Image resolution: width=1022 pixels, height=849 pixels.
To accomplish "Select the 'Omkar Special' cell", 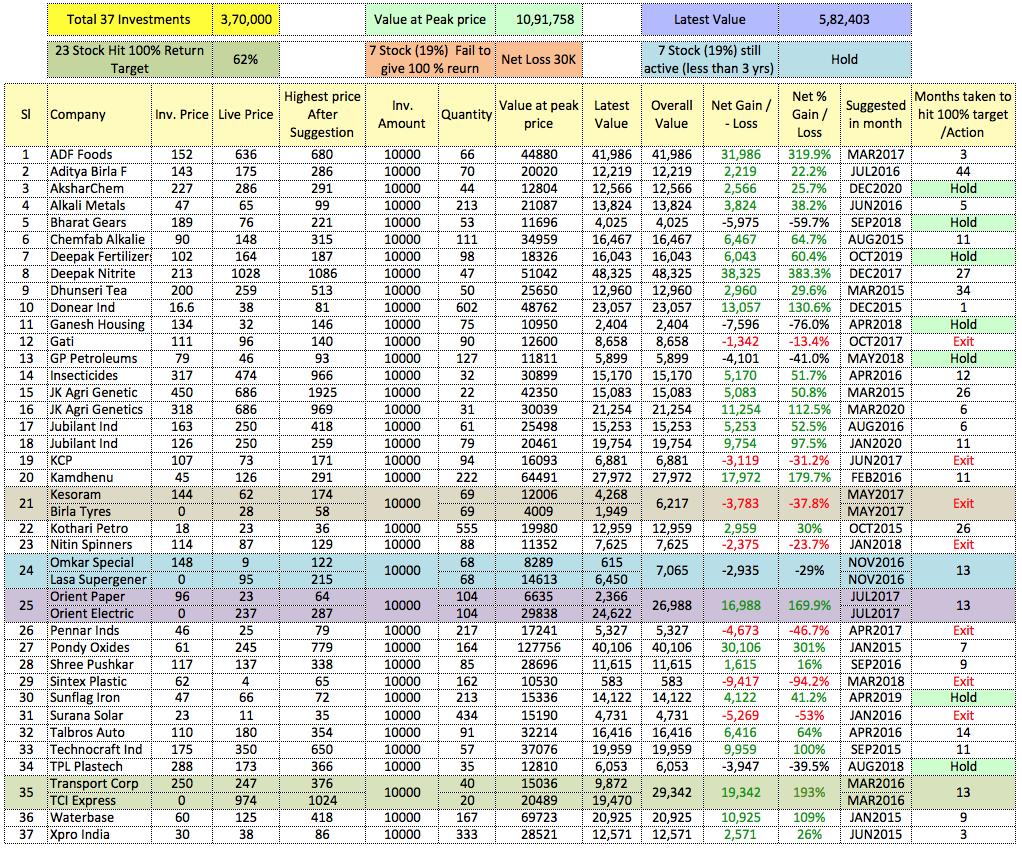I will [x=99, y=562].
